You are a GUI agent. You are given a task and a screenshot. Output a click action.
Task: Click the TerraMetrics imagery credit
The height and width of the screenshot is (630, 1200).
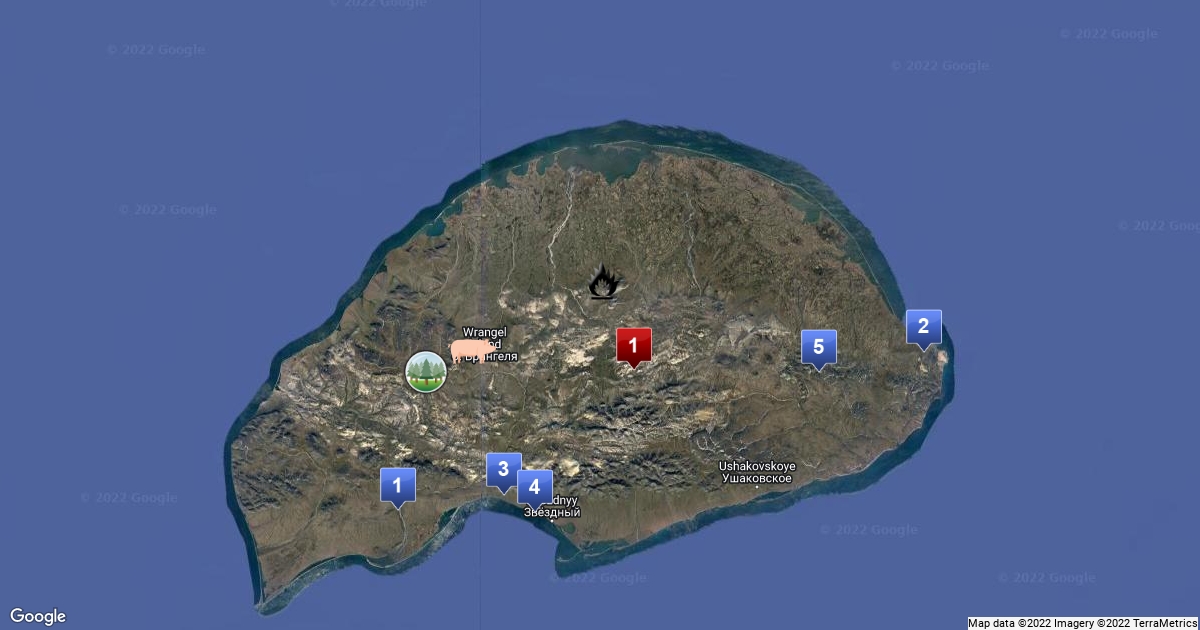1160,623
